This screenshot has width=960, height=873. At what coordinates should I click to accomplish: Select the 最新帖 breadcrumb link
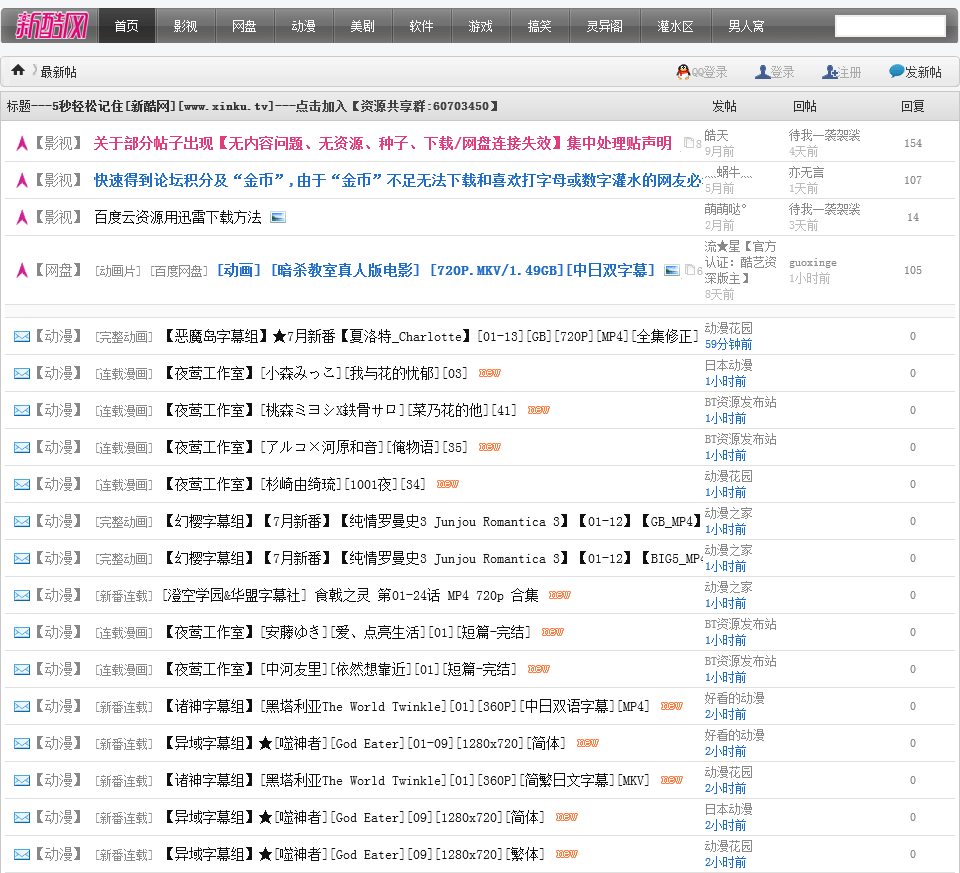click(x=58, y=72)
